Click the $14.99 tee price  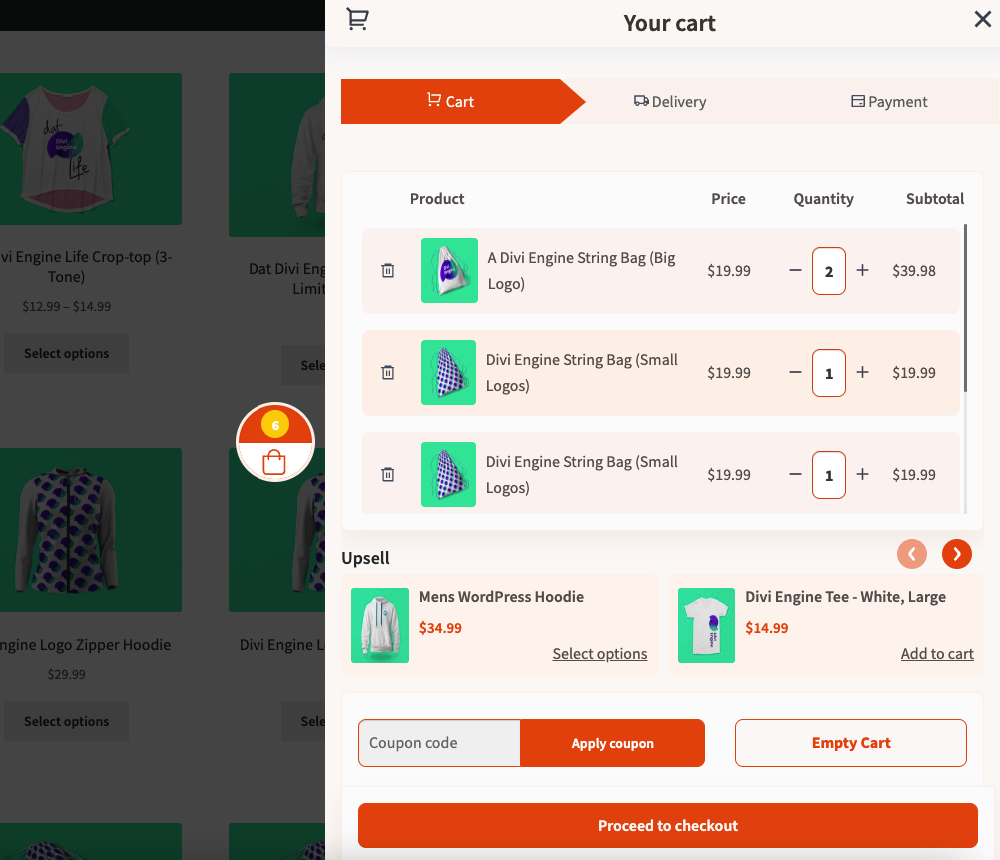click(767, 628)
